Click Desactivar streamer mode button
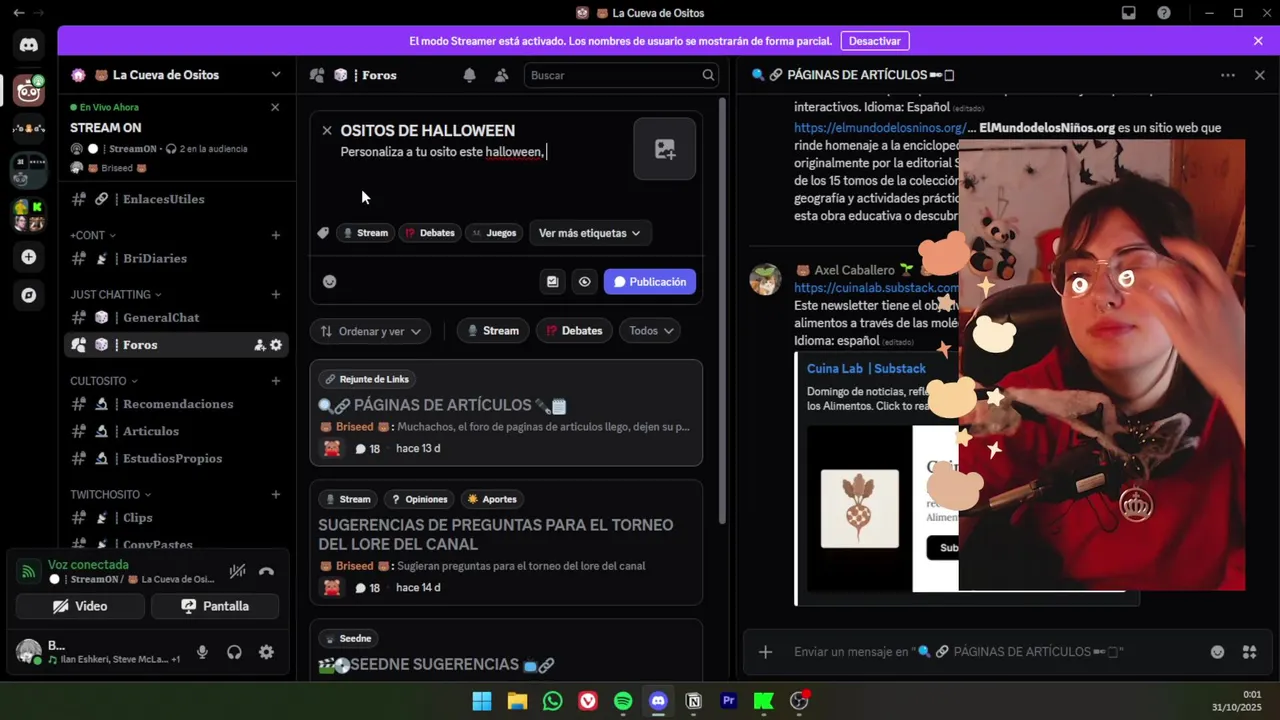The width and height of the screenshot is (1280, 720). click(x=875, y=41)
